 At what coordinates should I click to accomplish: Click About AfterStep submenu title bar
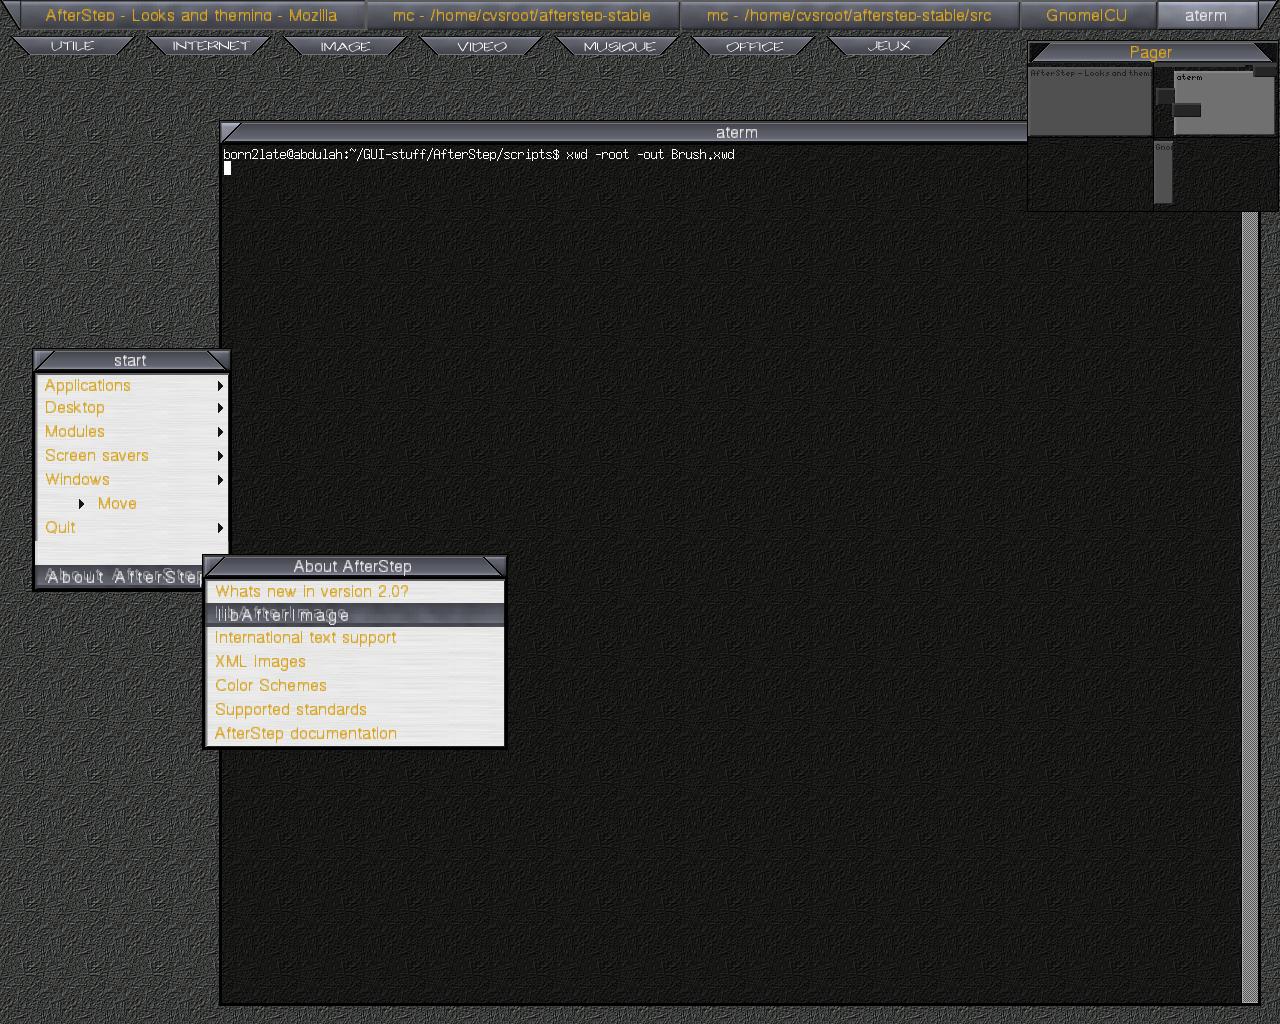(354, 566)
